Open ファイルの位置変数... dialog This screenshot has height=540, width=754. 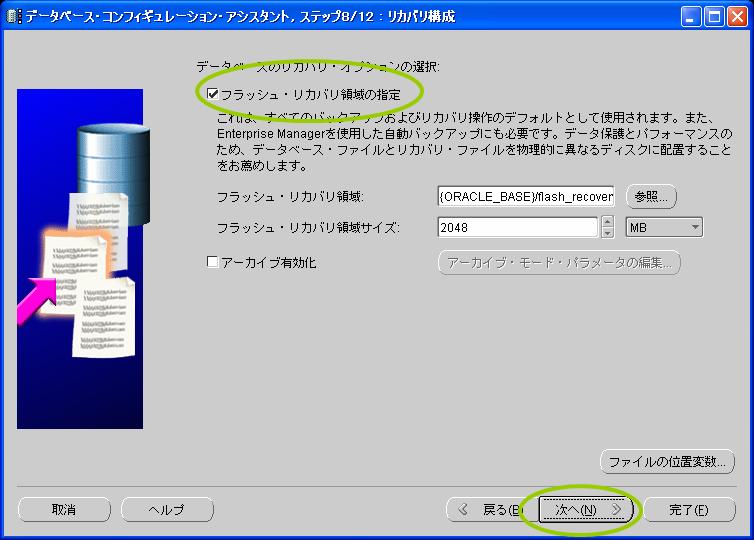click(667, 462)
